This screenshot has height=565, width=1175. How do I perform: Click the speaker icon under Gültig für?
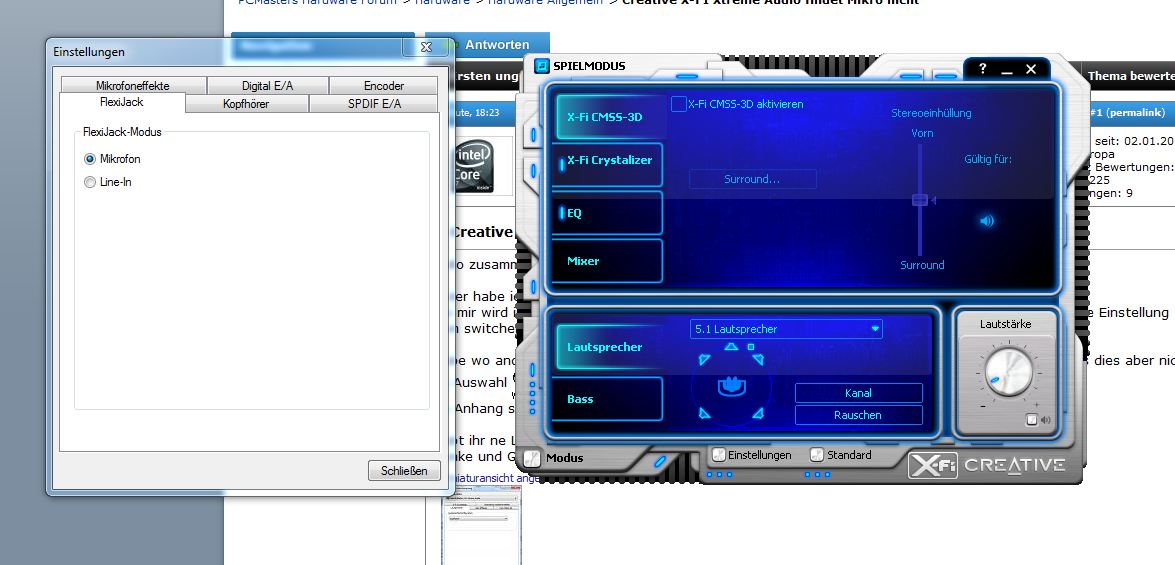tap(987, 221)
